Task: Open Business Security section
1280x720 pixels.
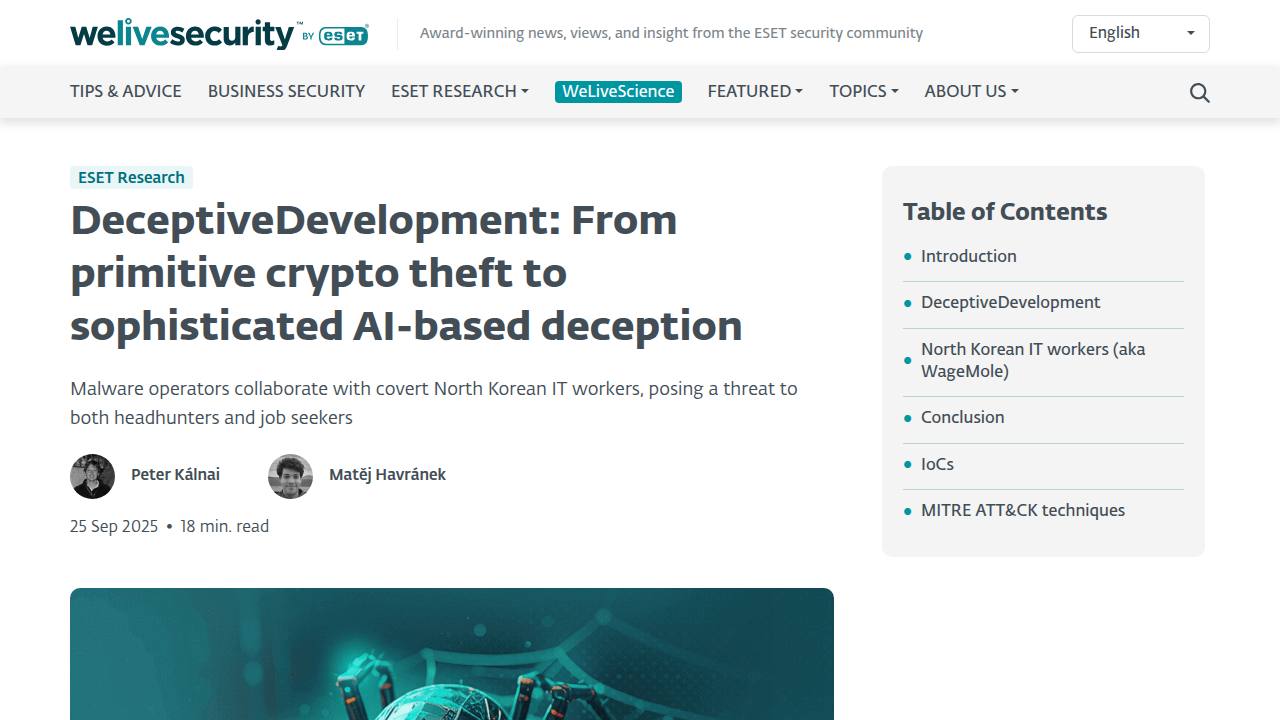Action: (x=286, y=91)
